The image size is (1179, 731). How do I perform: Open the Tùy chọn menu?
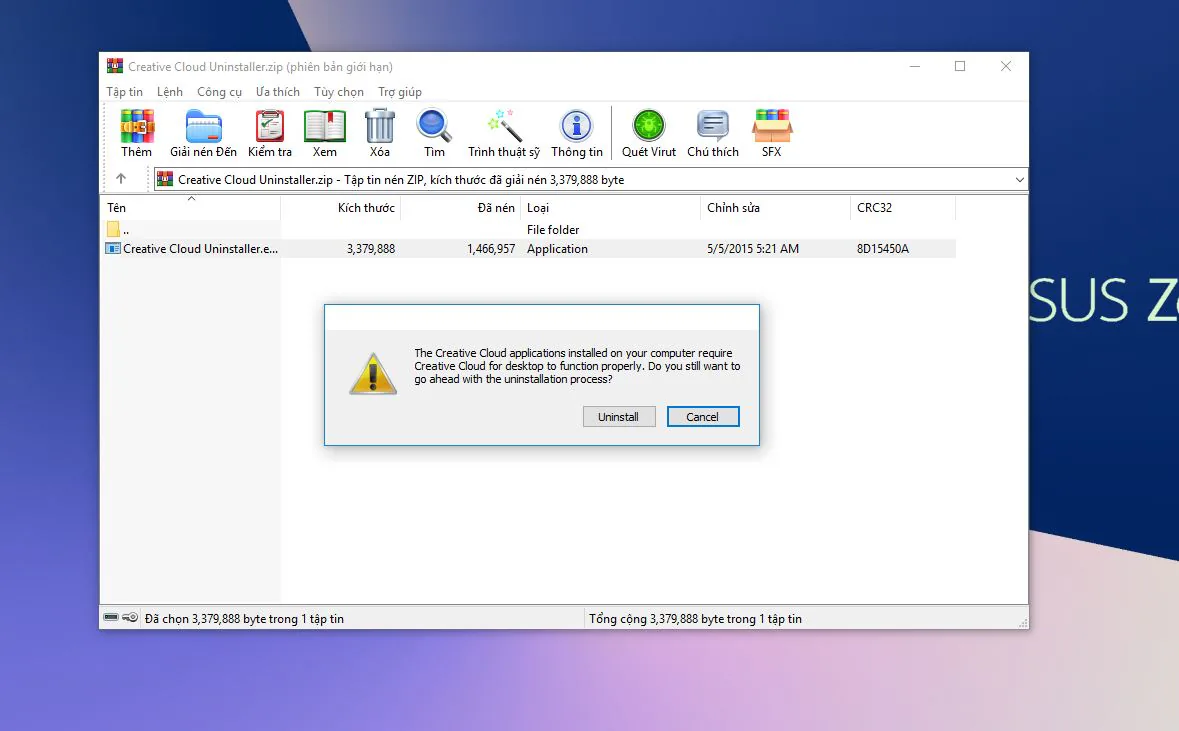pyautogui.click(x=339, y=92)
